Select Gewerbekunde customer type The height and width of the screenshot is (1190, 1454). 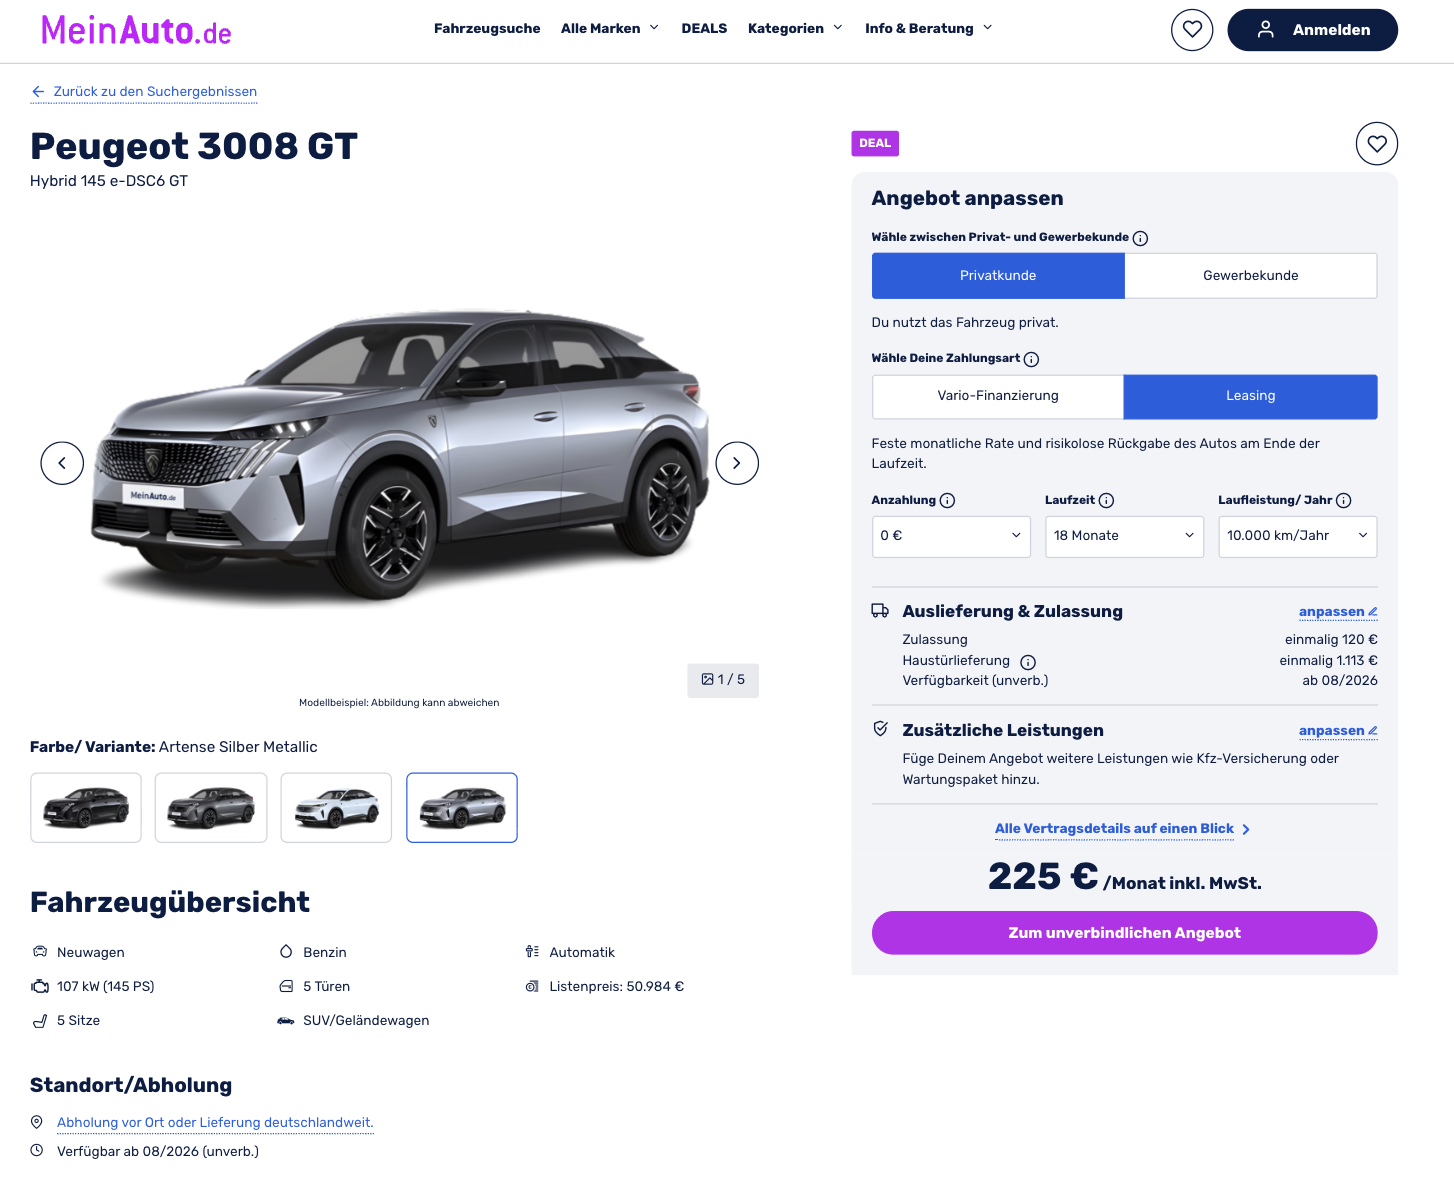click(x=1251, y=276)
